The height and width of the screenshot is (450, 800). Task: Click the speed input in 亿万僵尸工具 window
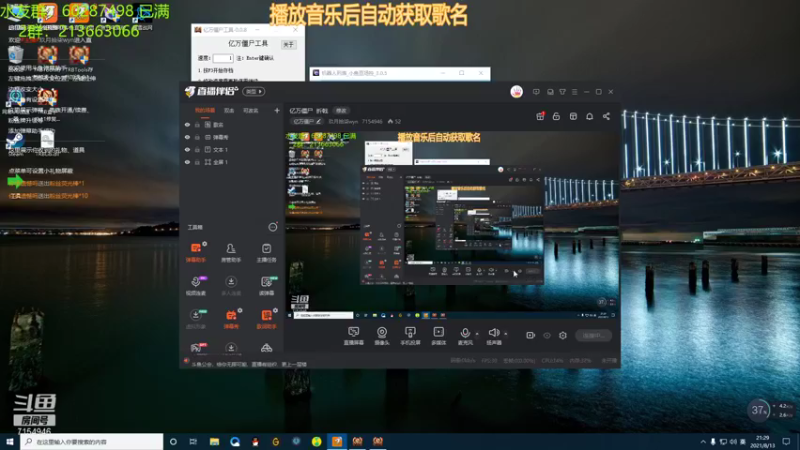(x=223, y=58)
